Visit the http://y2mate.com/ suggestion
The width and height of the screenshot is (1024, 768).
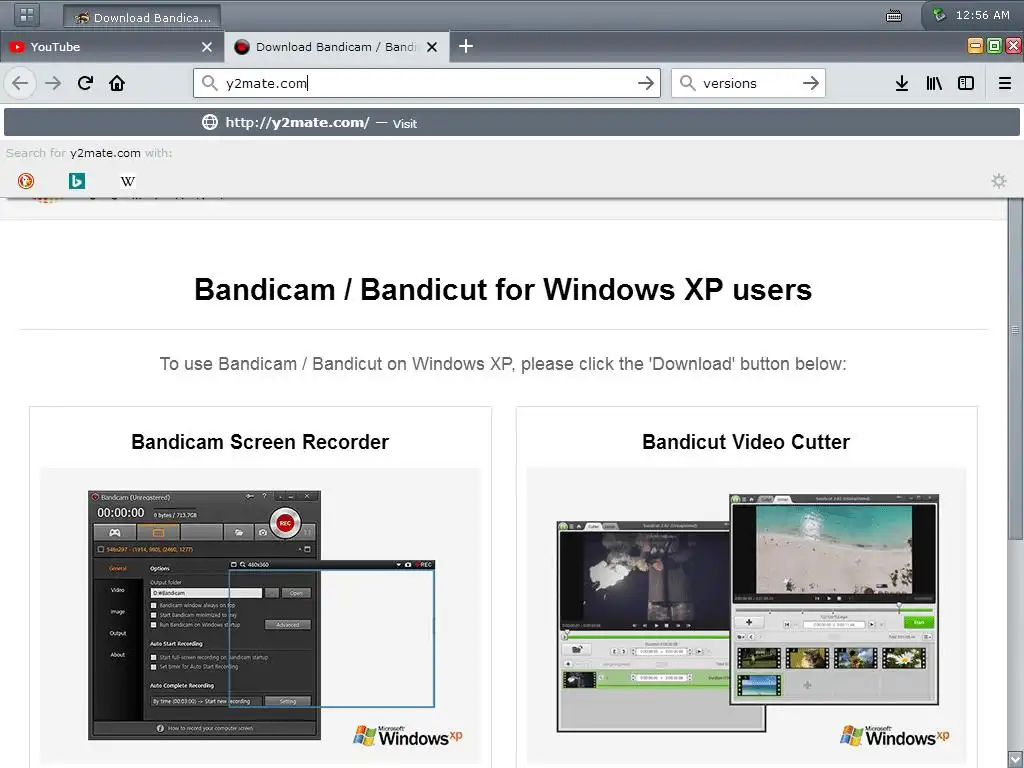point(512,123)
